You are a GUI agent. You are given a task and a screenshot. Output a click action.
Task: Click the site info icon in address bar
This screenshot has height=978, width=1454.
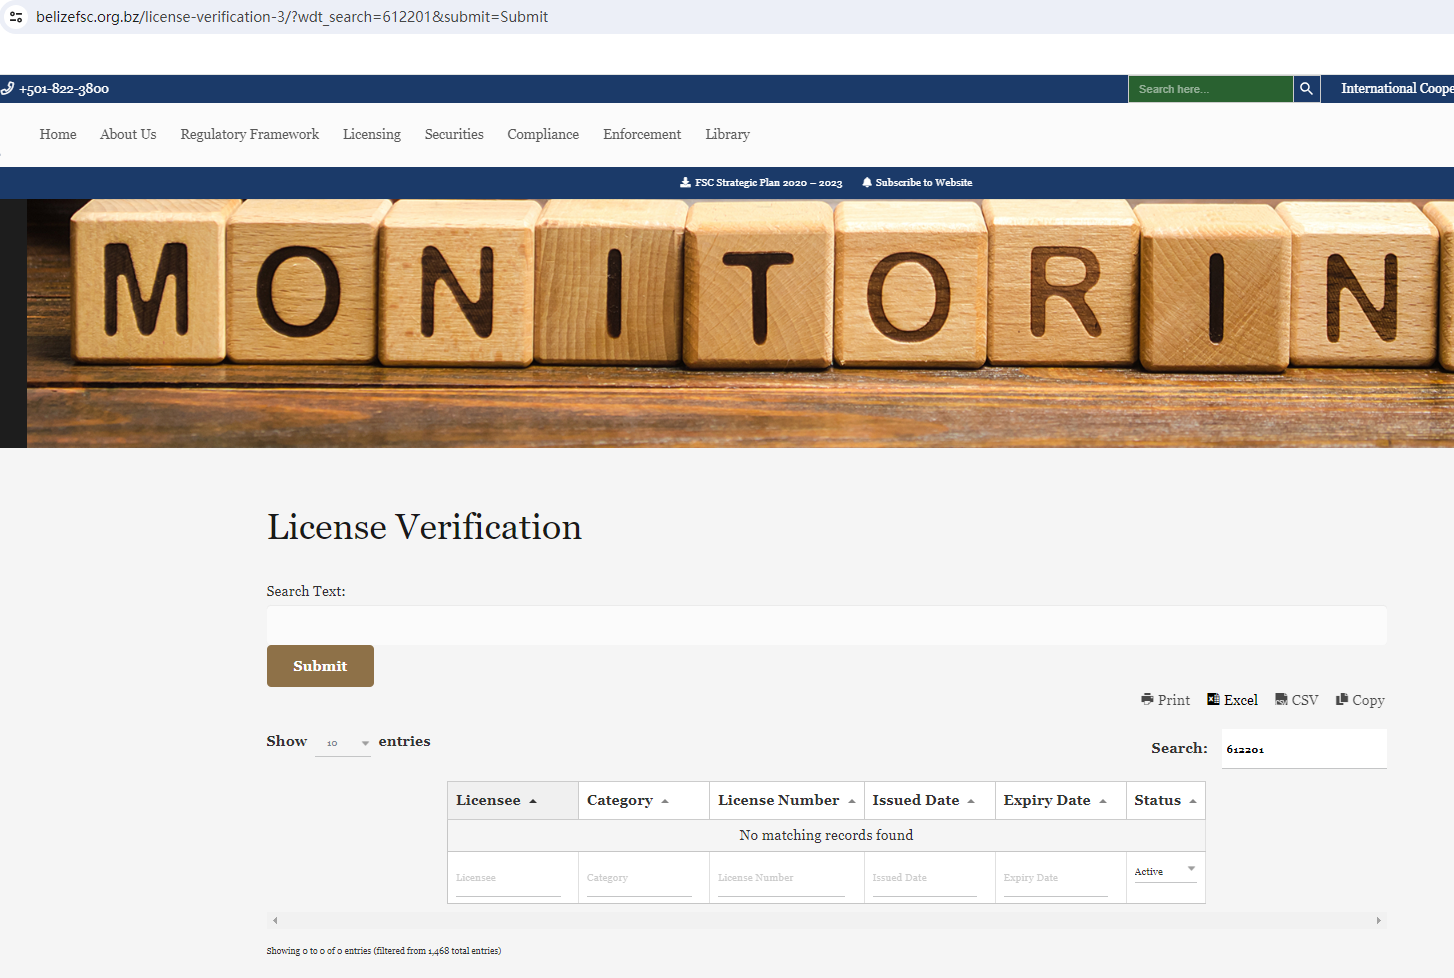pos(16,17)
